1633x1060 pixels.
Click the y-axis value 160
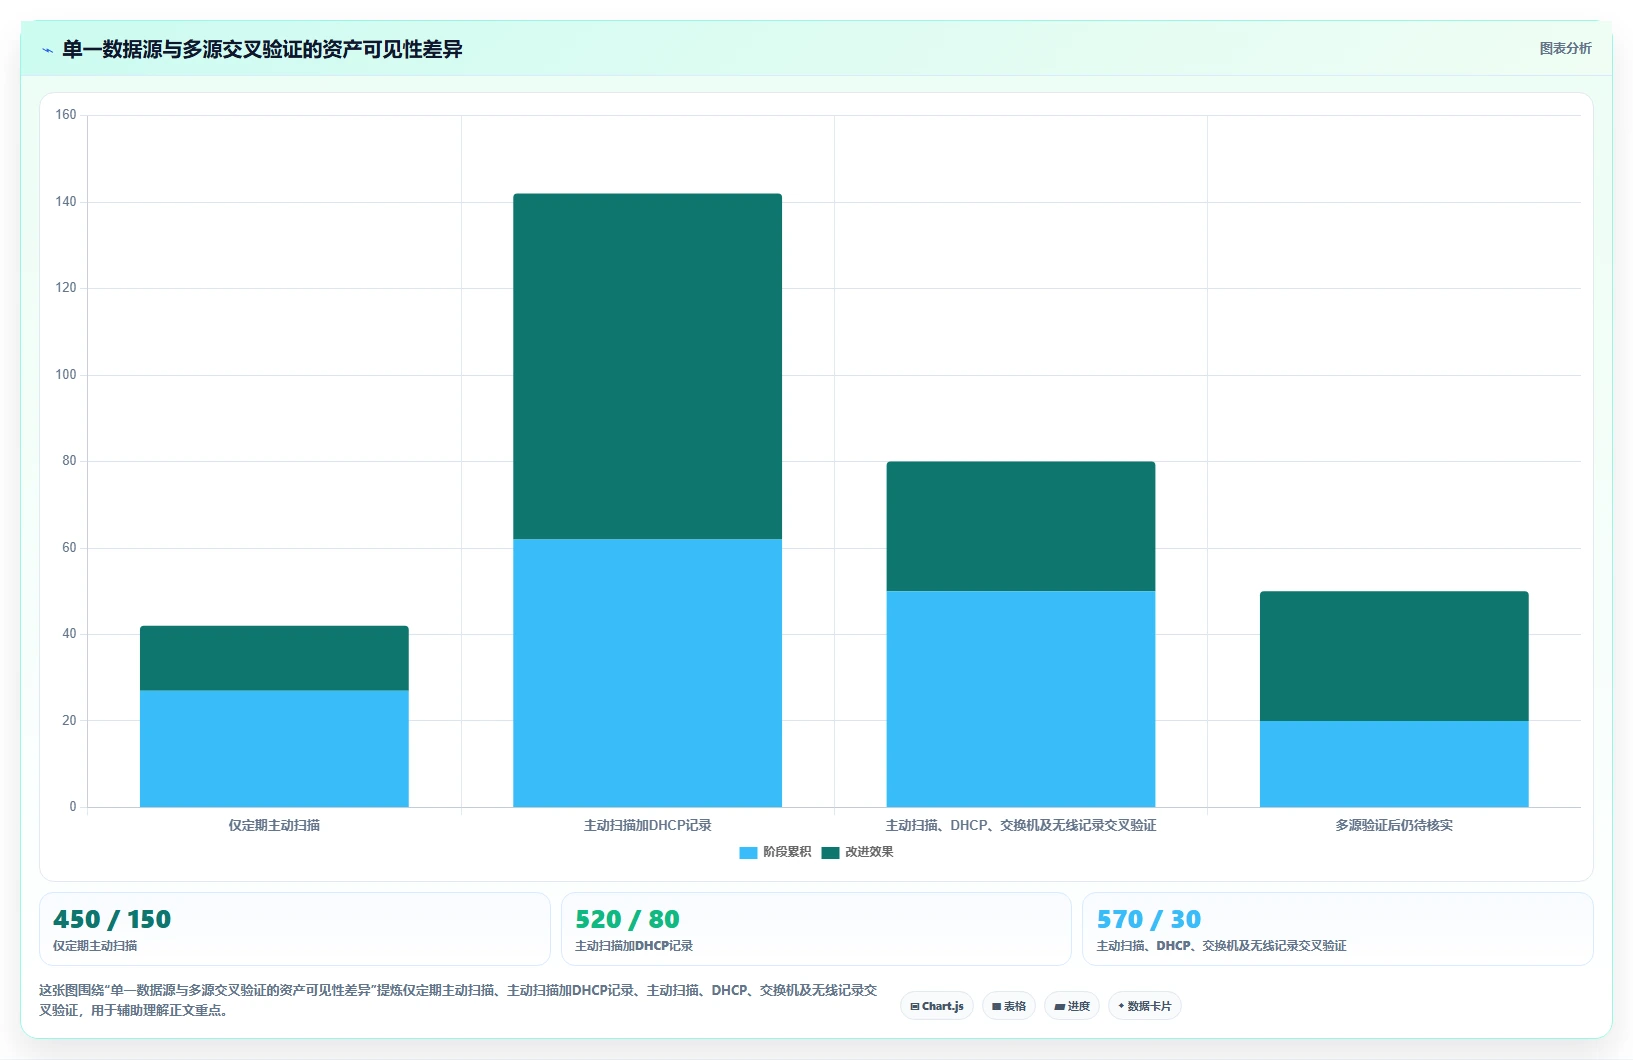point(66,115)
